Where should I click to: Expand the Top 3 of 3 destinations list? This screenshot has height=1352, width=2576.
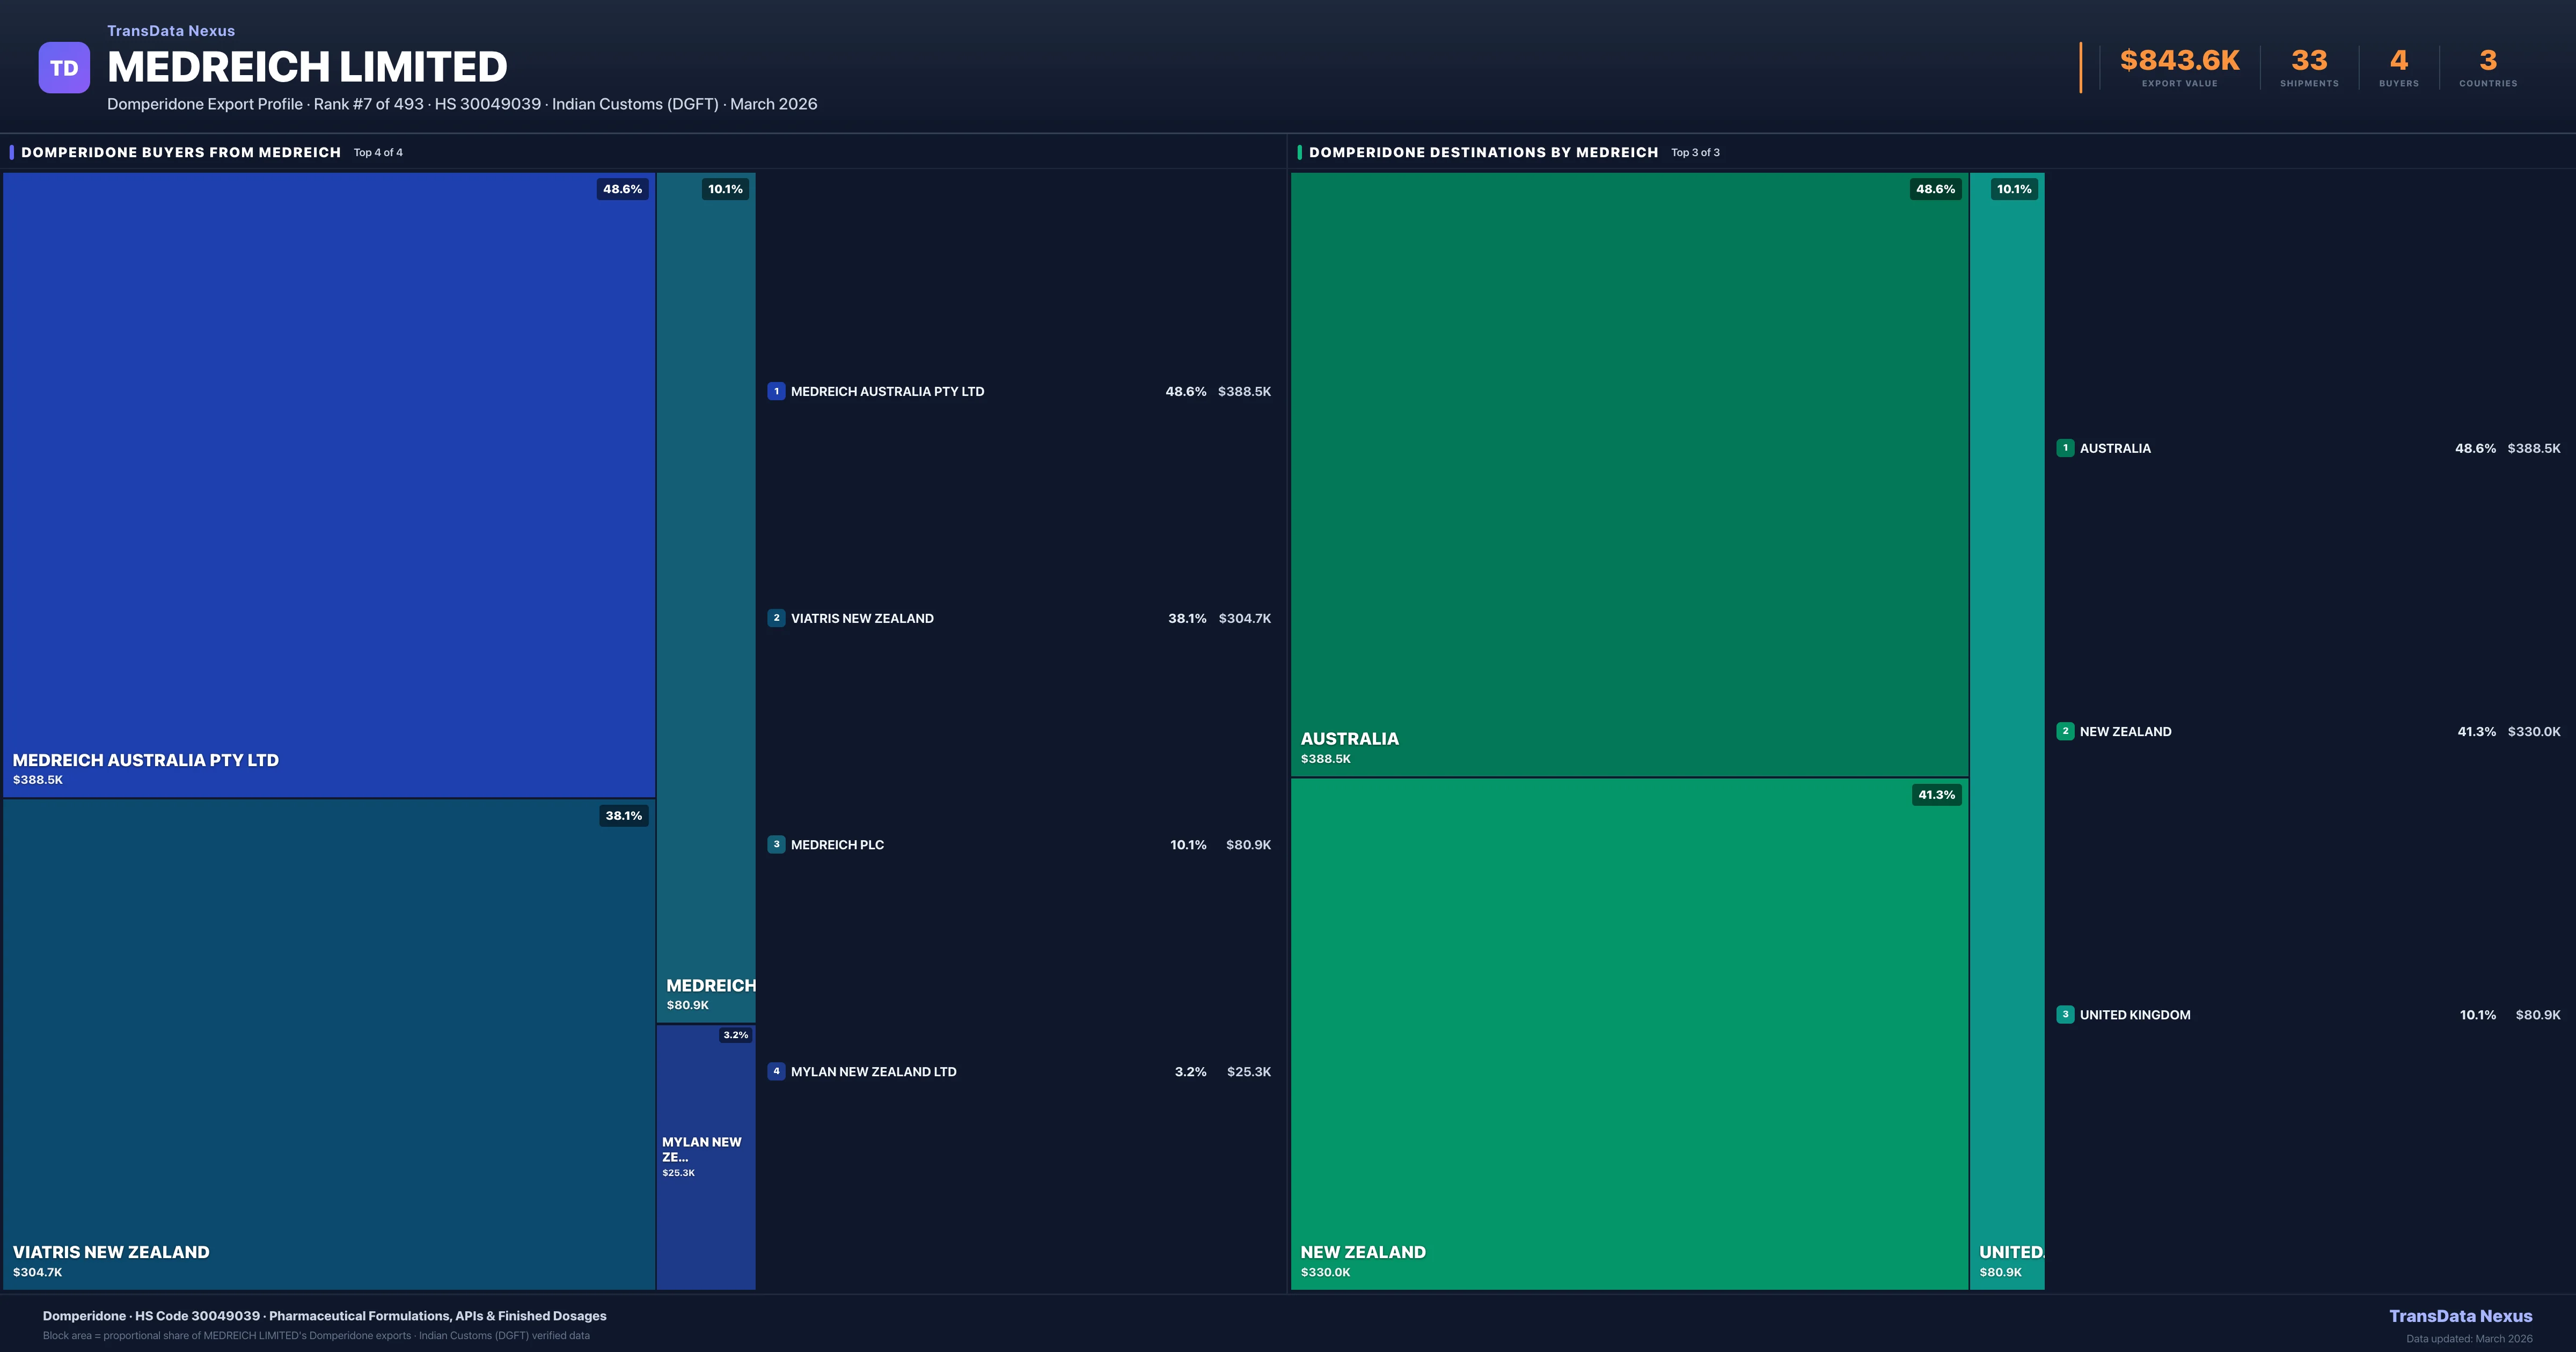(x=1696, y=152)
